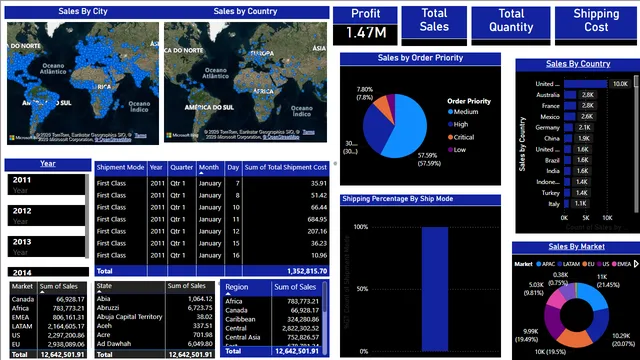Click the Shipping Percentage By Ship Mode title

click(x=398, y=199)
